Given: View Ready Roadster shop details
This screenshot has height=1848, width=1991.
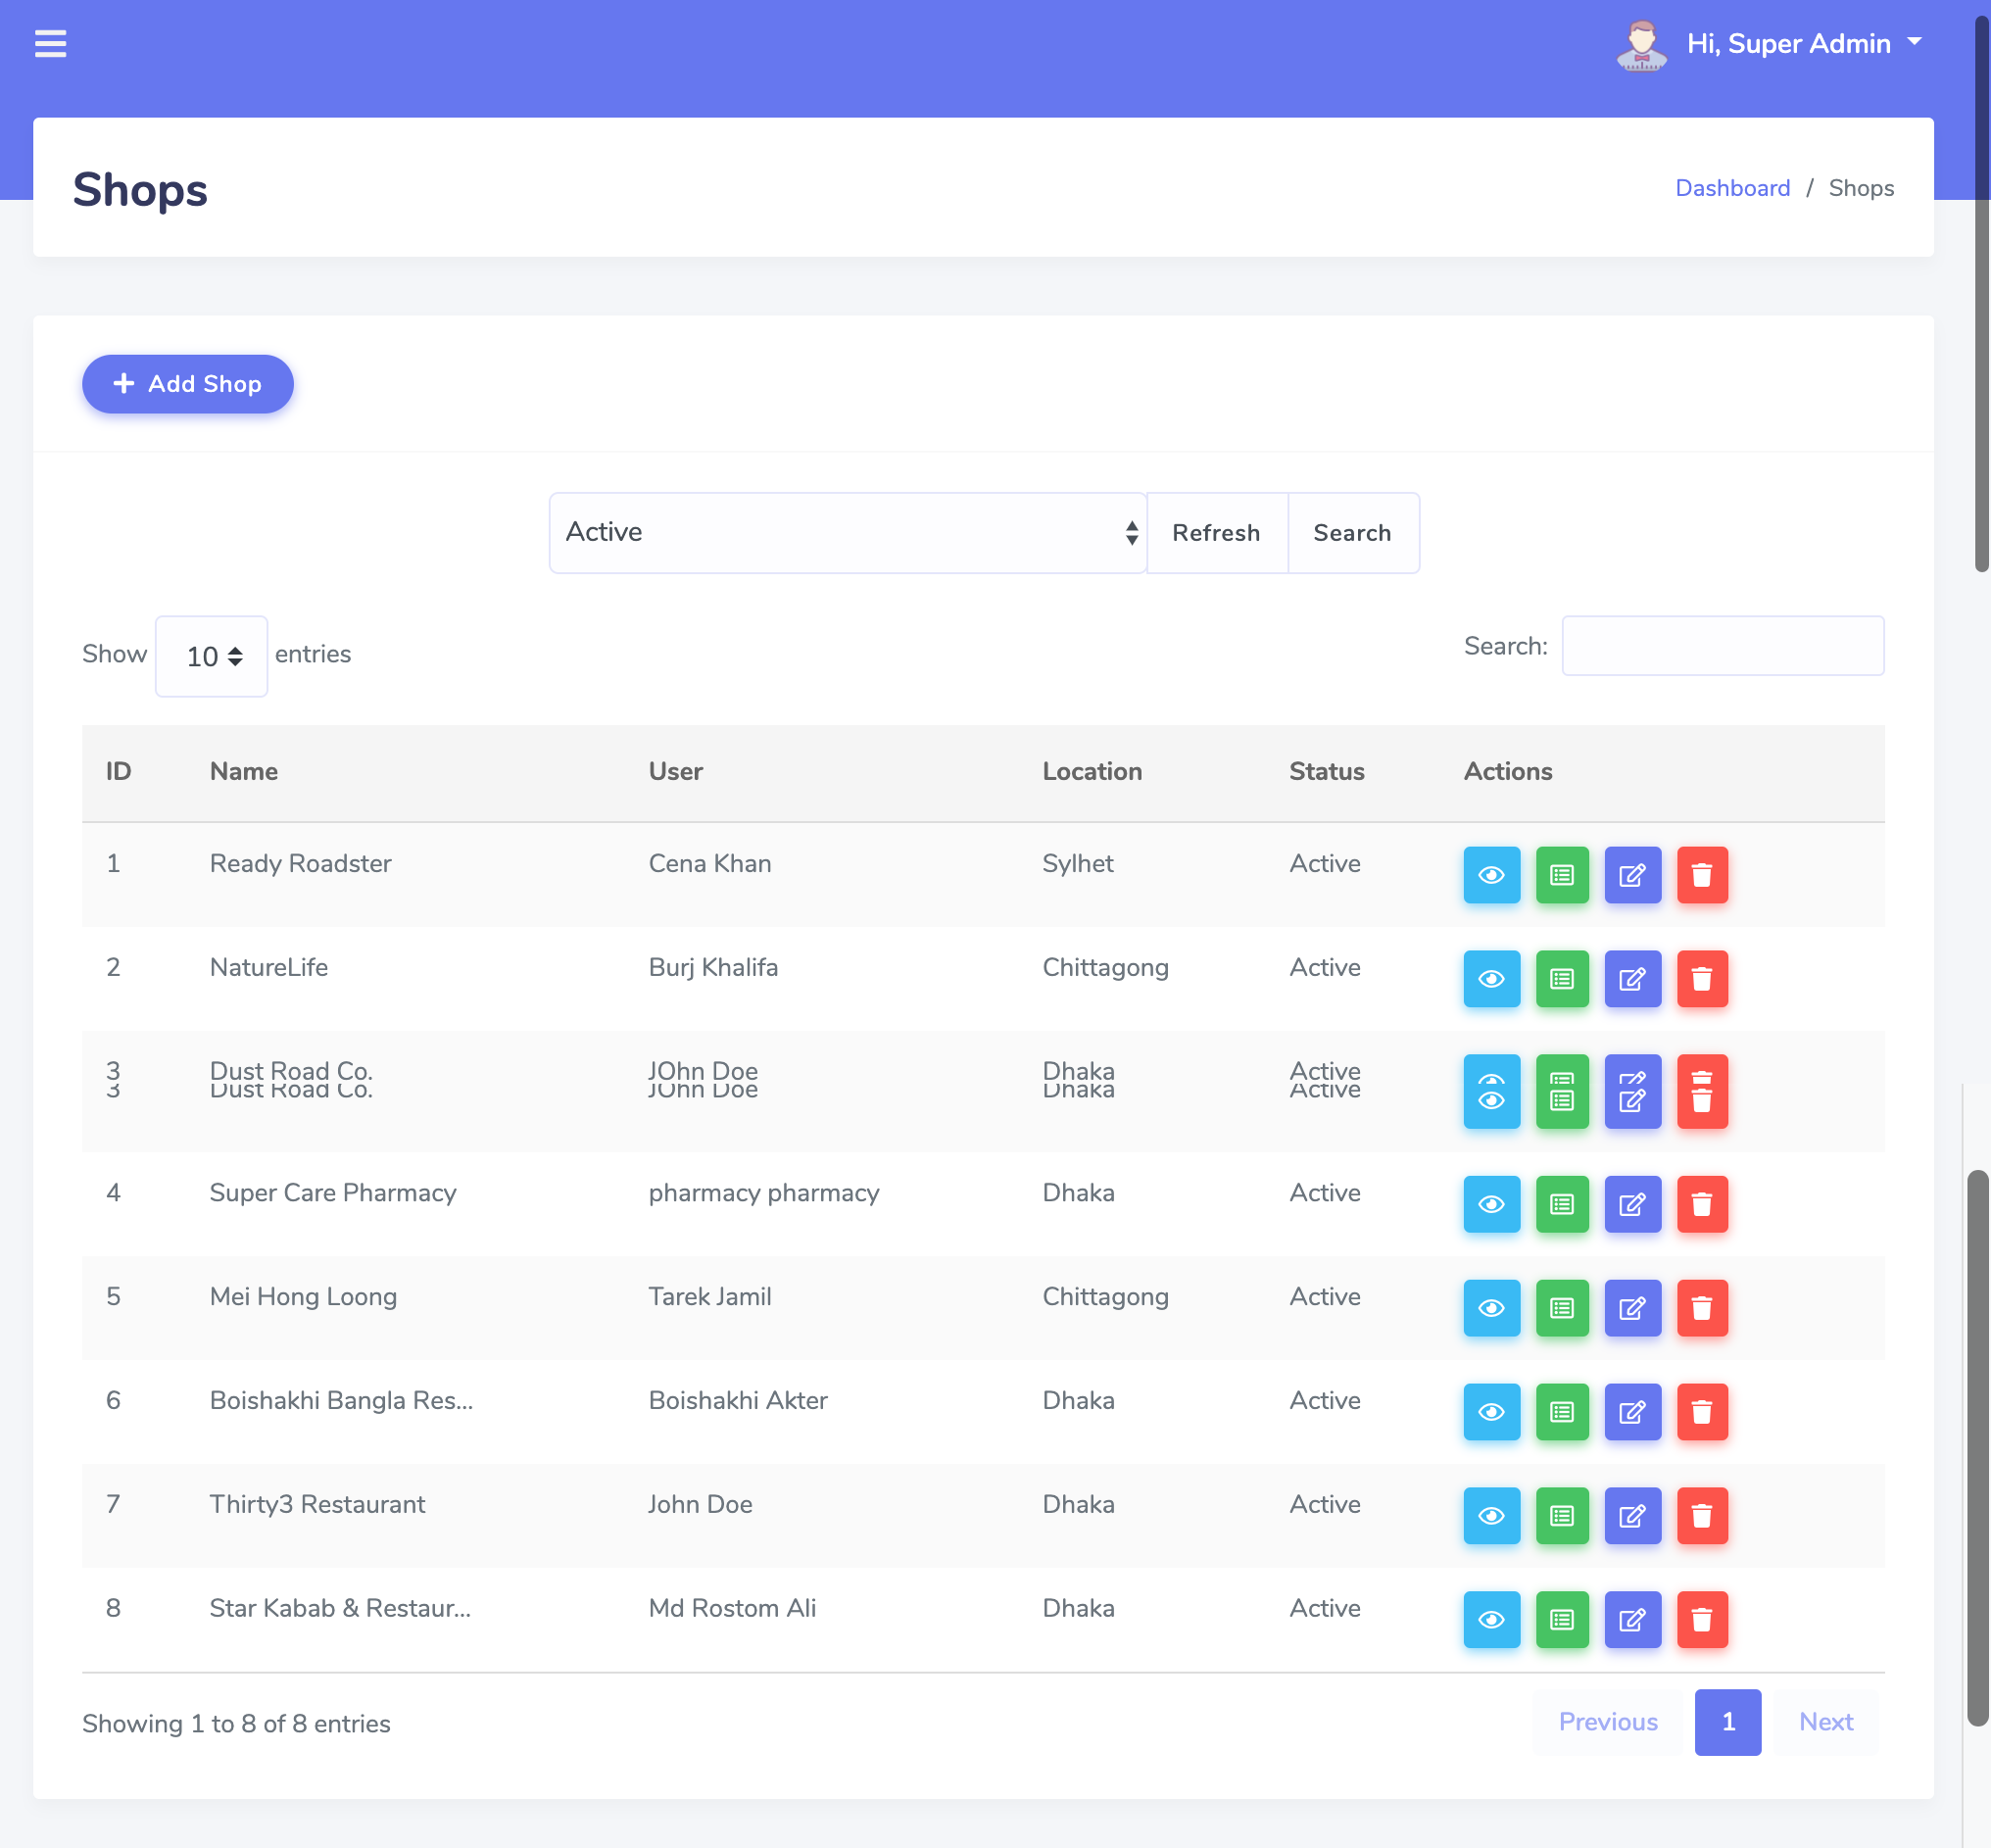Looking at the screenshot, I should click(1491, 875).
